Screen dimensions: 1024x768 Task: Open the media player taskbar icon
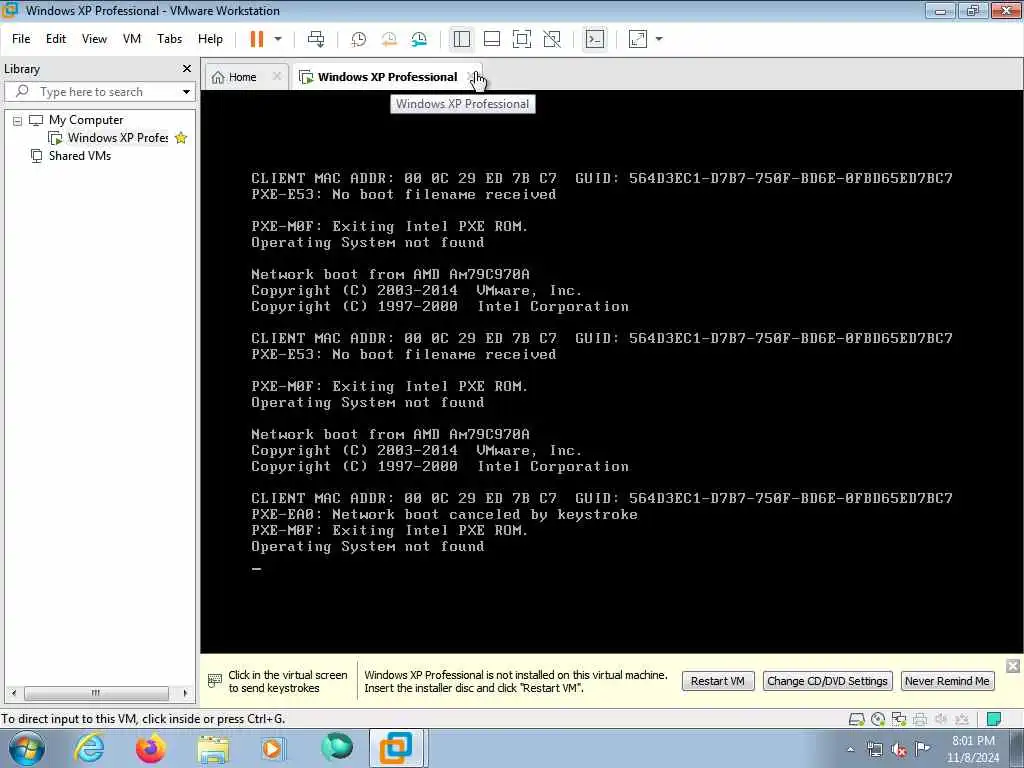273,748
